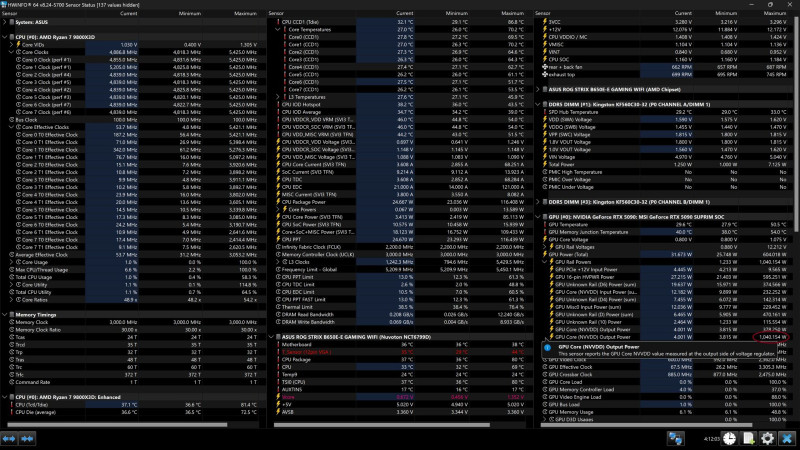Click the CPU Package Power lightning icon
Image resolution: width=800 pixels, height=450 pixels.
tap(278, 202)
